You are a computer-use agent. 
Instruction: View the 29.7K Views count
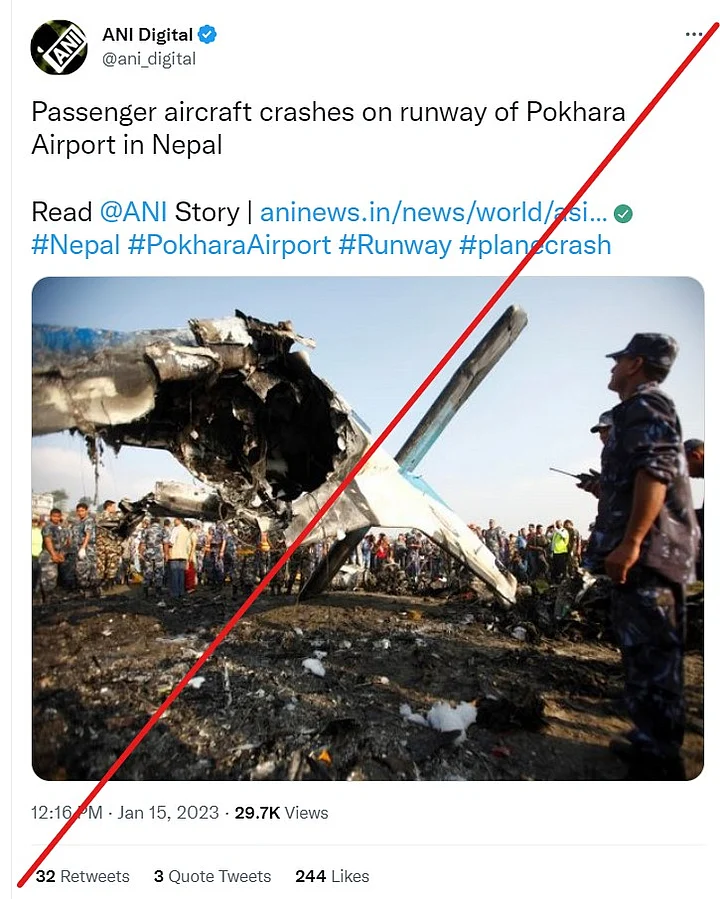click(x=281, y=812)
